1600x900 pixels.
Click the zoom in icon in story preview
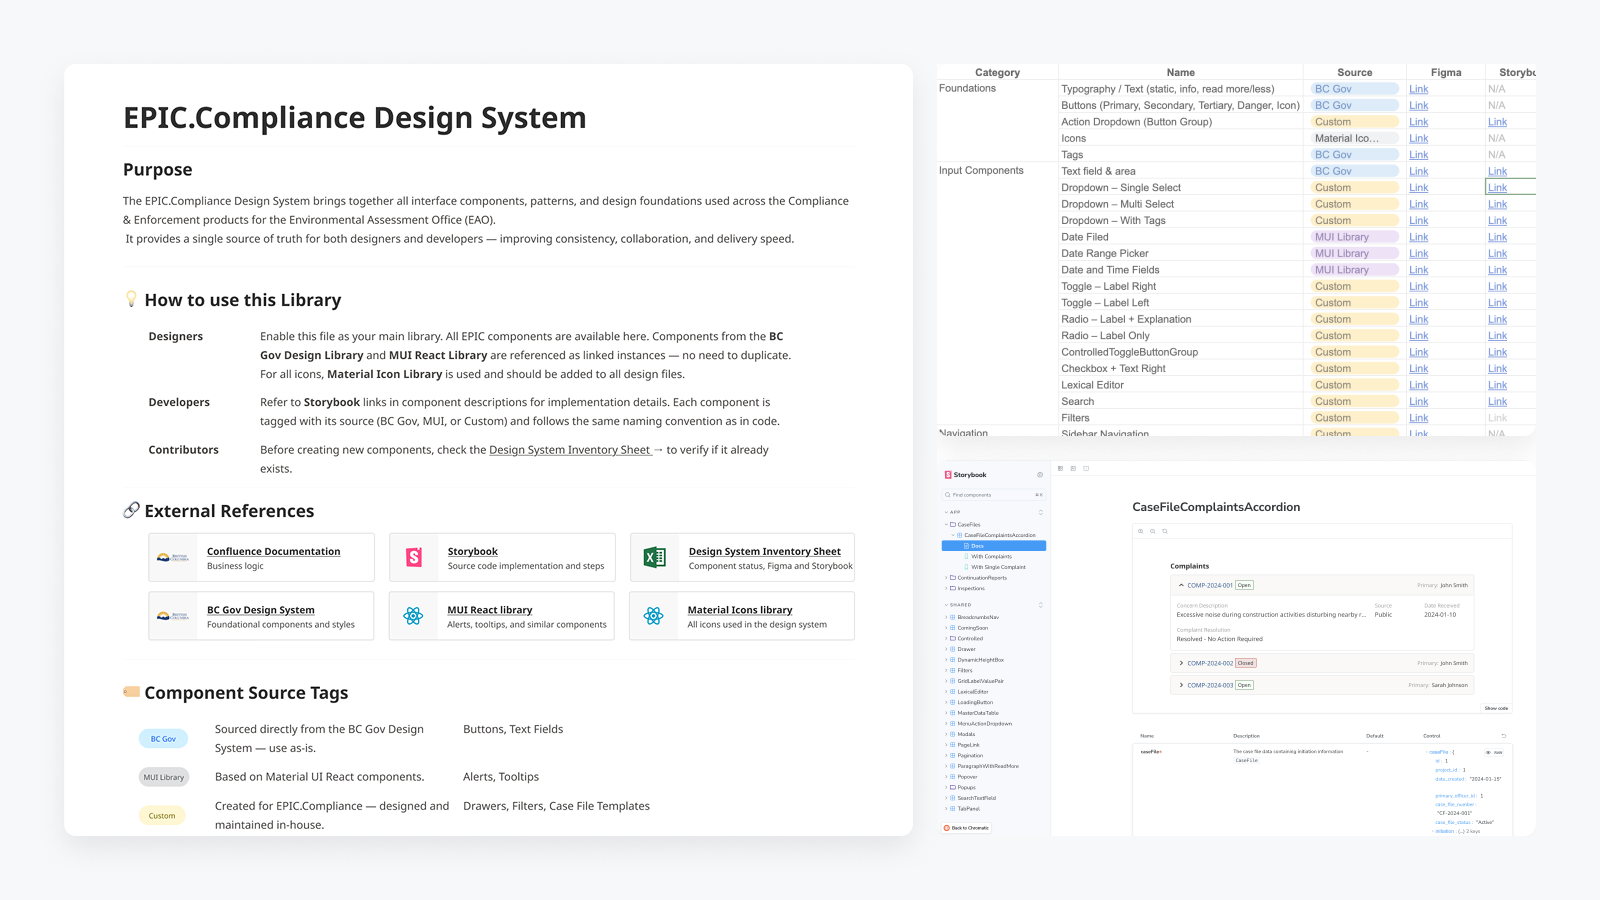pyautogui.click(x=1141, y=531)
